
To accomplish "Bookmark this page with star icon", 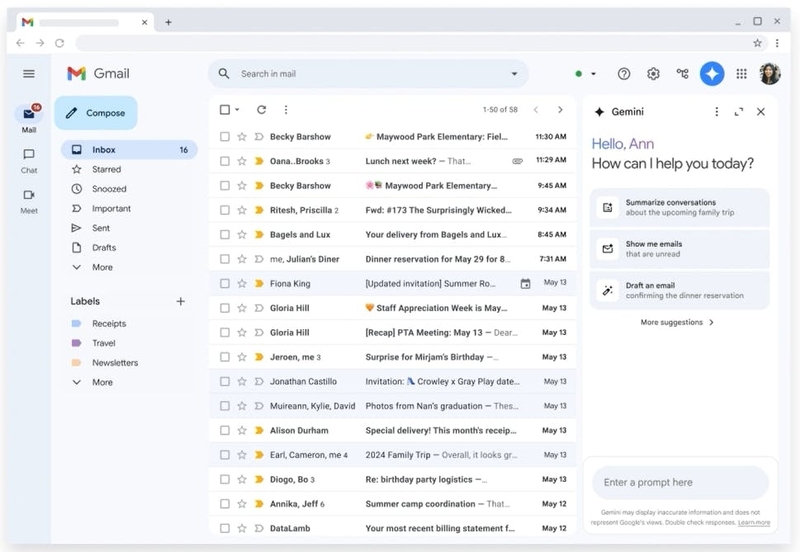I will pos(758,43).
